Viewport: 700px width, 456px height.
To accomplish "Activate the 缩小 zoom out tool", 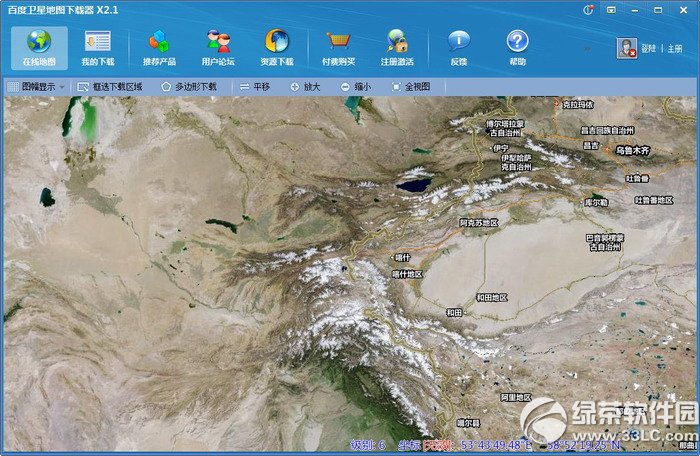I will pyautogui.click(x=355, y=87).
